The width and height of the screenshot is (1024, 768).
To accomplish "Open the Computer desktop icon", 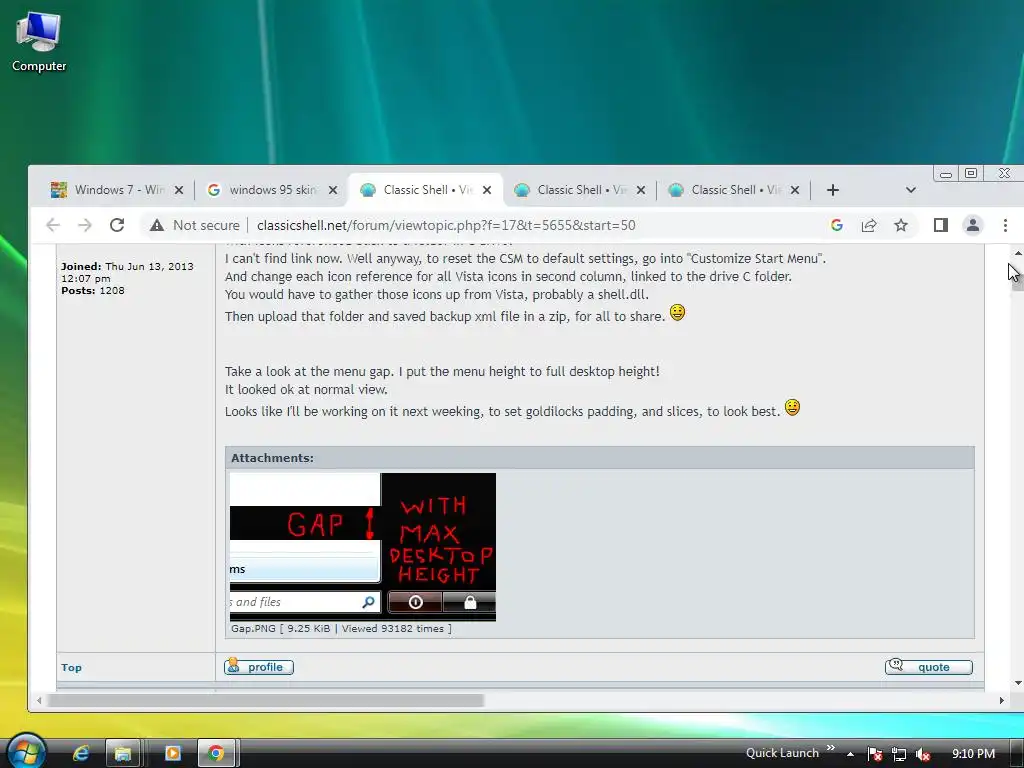I will [x=39, y=42].
